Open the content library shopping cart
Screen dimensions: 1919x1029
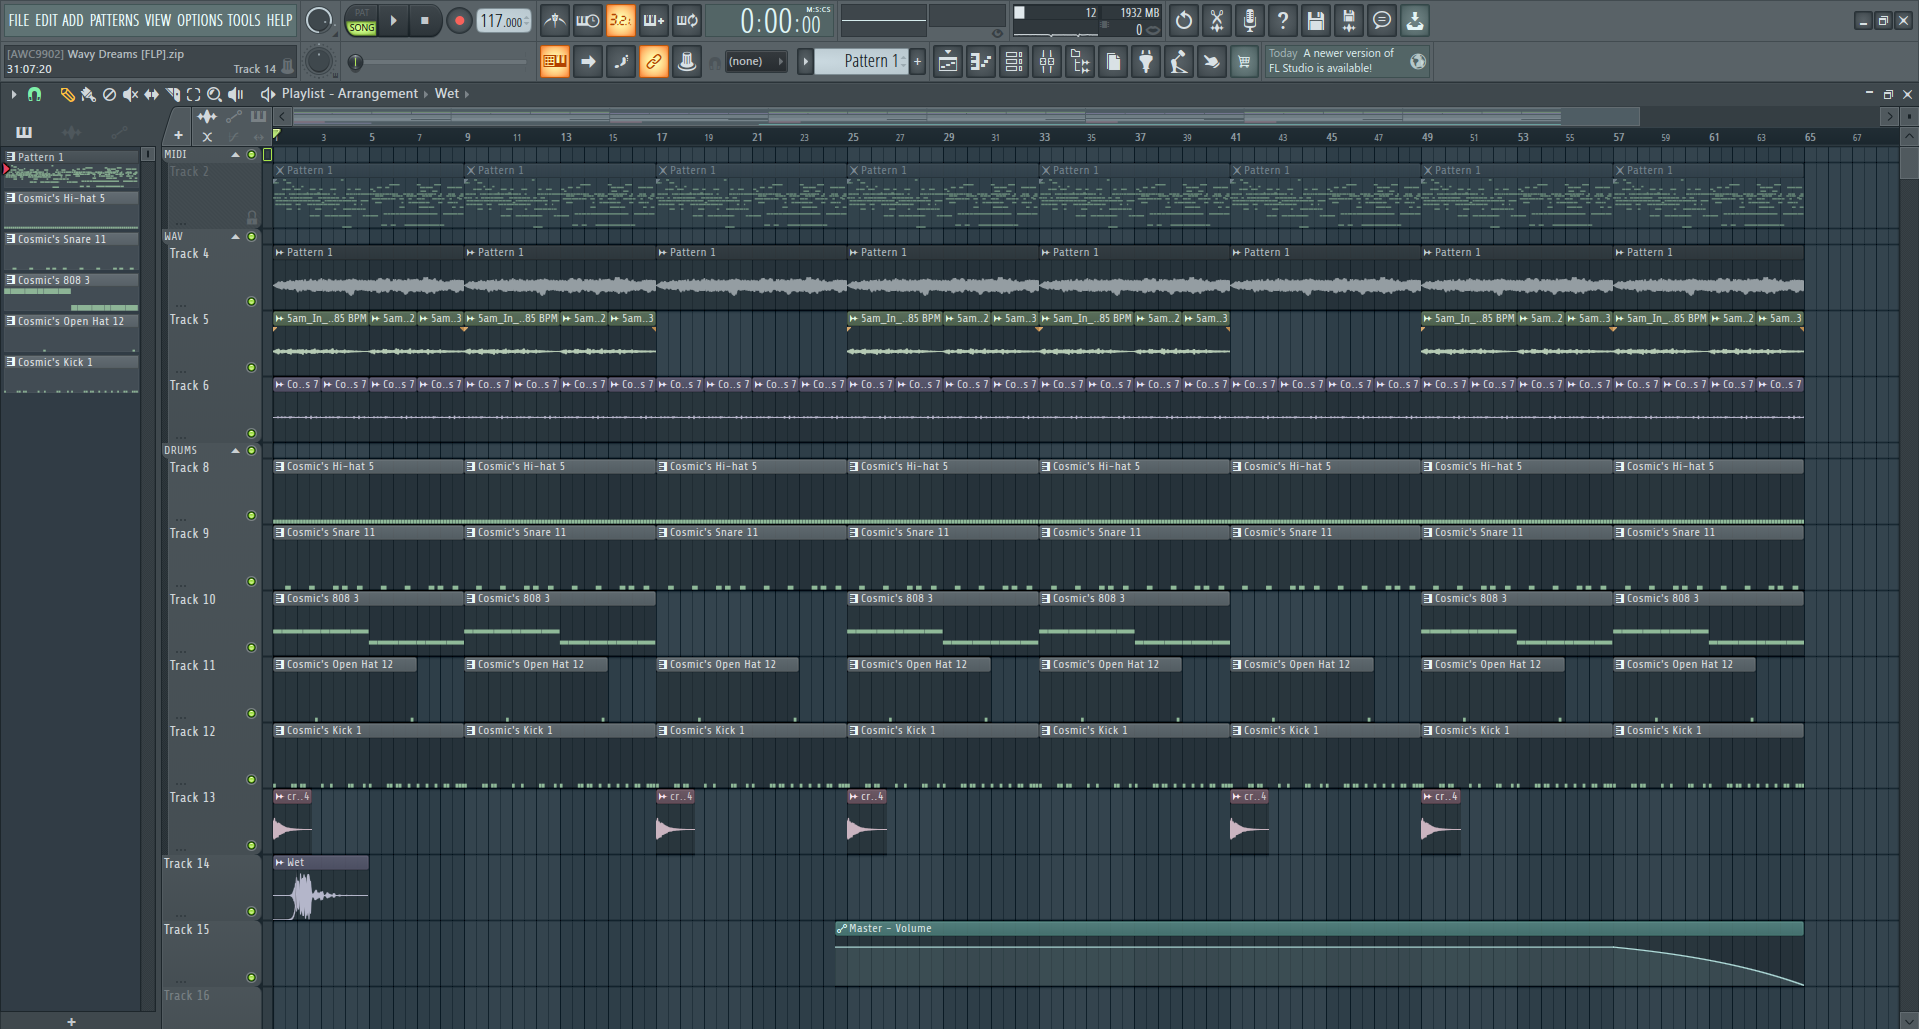click(x=1244, y=62)
